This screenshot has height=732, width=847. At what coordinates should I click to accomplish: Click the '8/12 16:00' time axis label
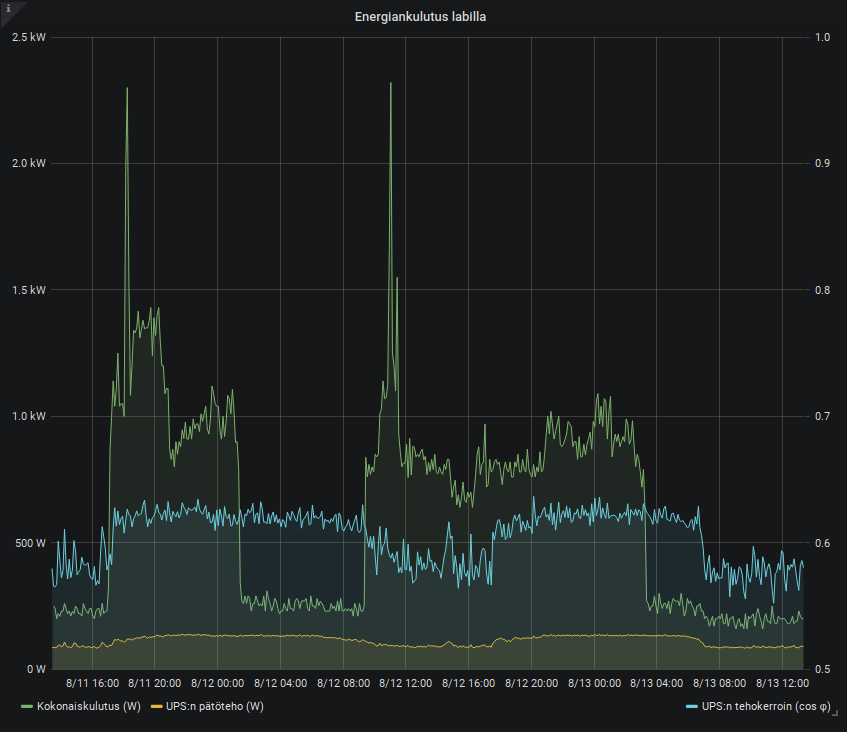468,683
